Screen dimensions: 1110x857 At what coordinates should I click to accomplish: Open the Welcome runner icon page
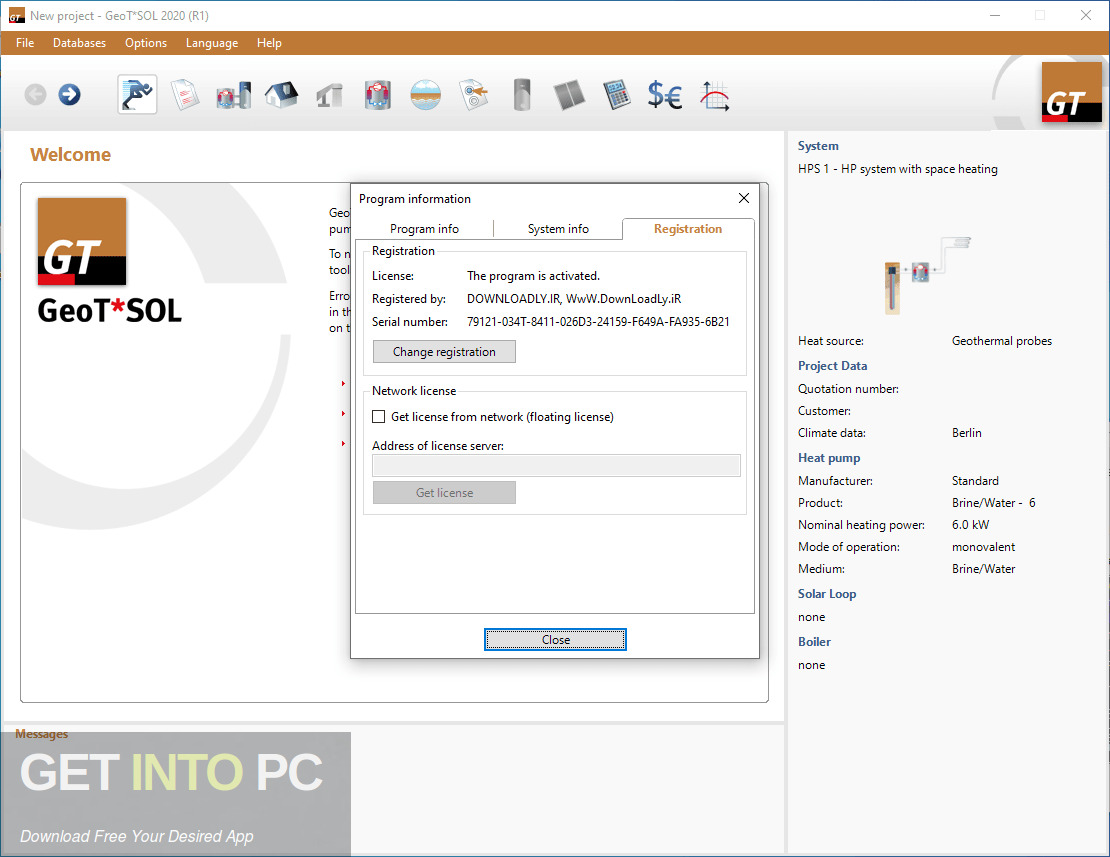(137, 94)
